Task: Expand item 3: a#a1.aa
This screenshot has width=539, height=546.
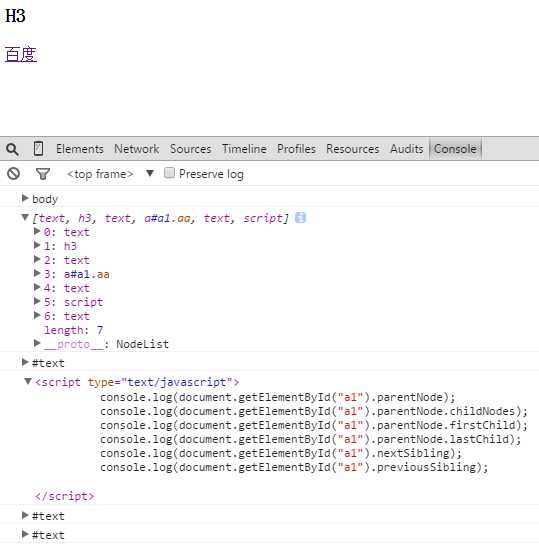Action: tap(37, 273)
